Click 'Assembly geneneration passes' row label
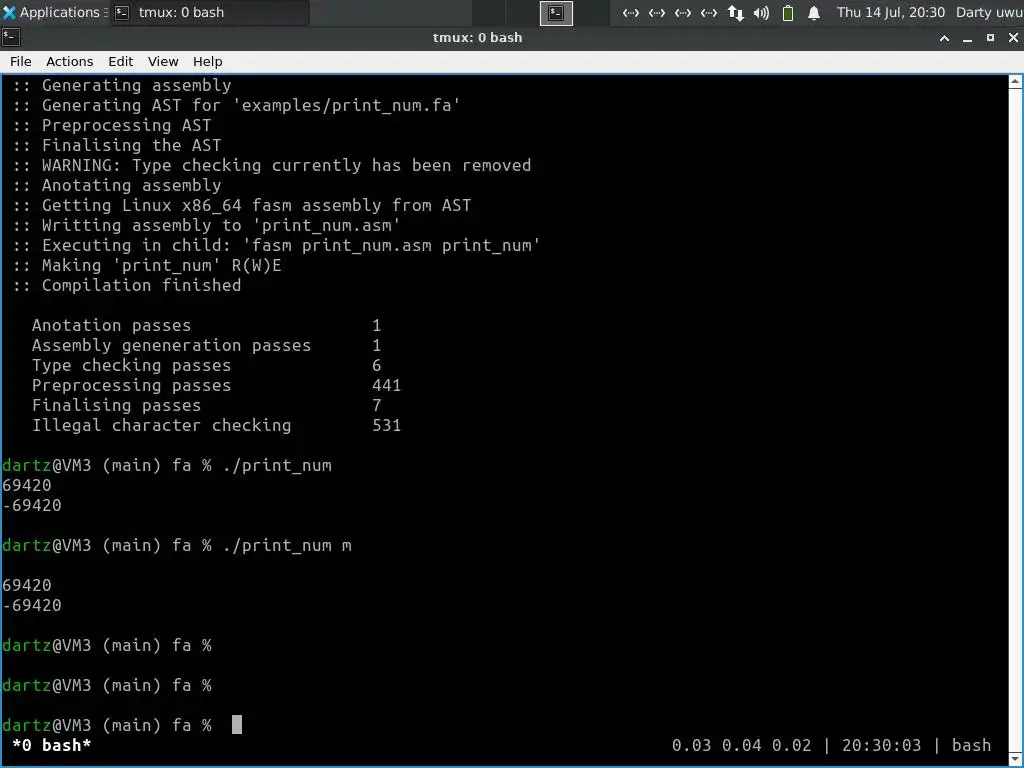This screenshot has width=1024, height=768. [x=171, y=345]
